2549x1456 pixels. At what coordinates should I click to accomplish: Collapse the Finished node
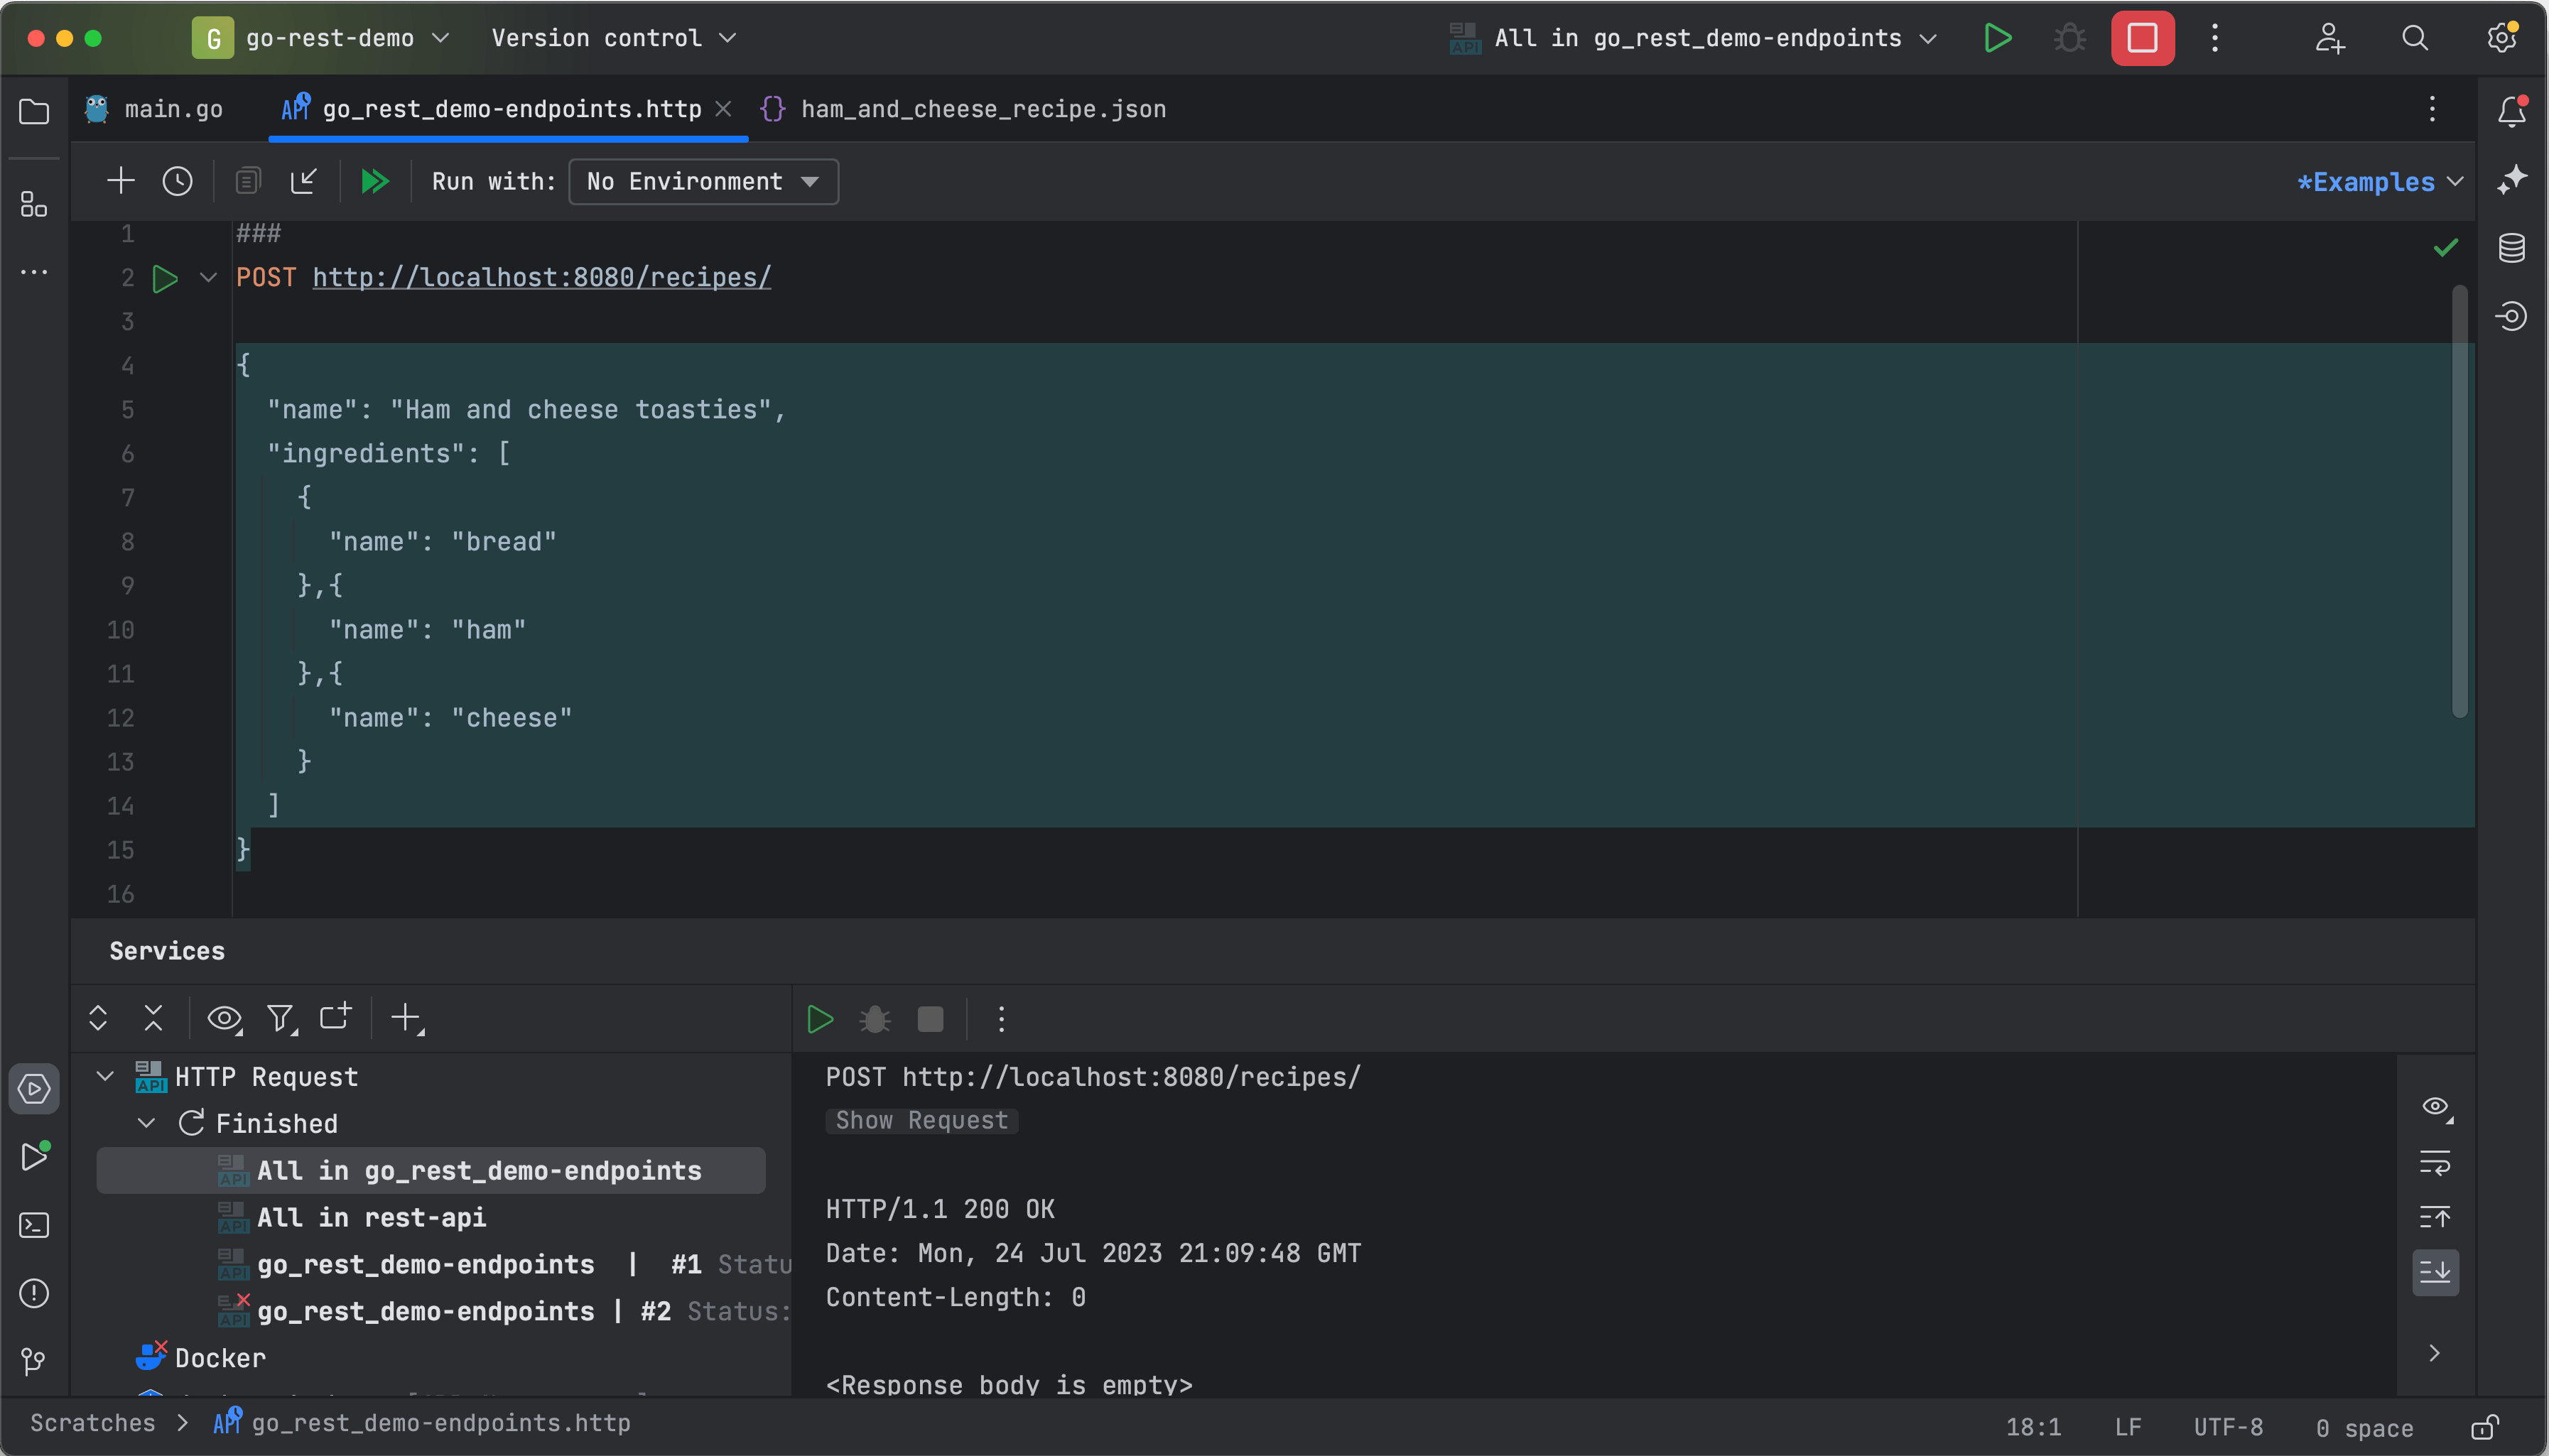(x=146, y=1122)
